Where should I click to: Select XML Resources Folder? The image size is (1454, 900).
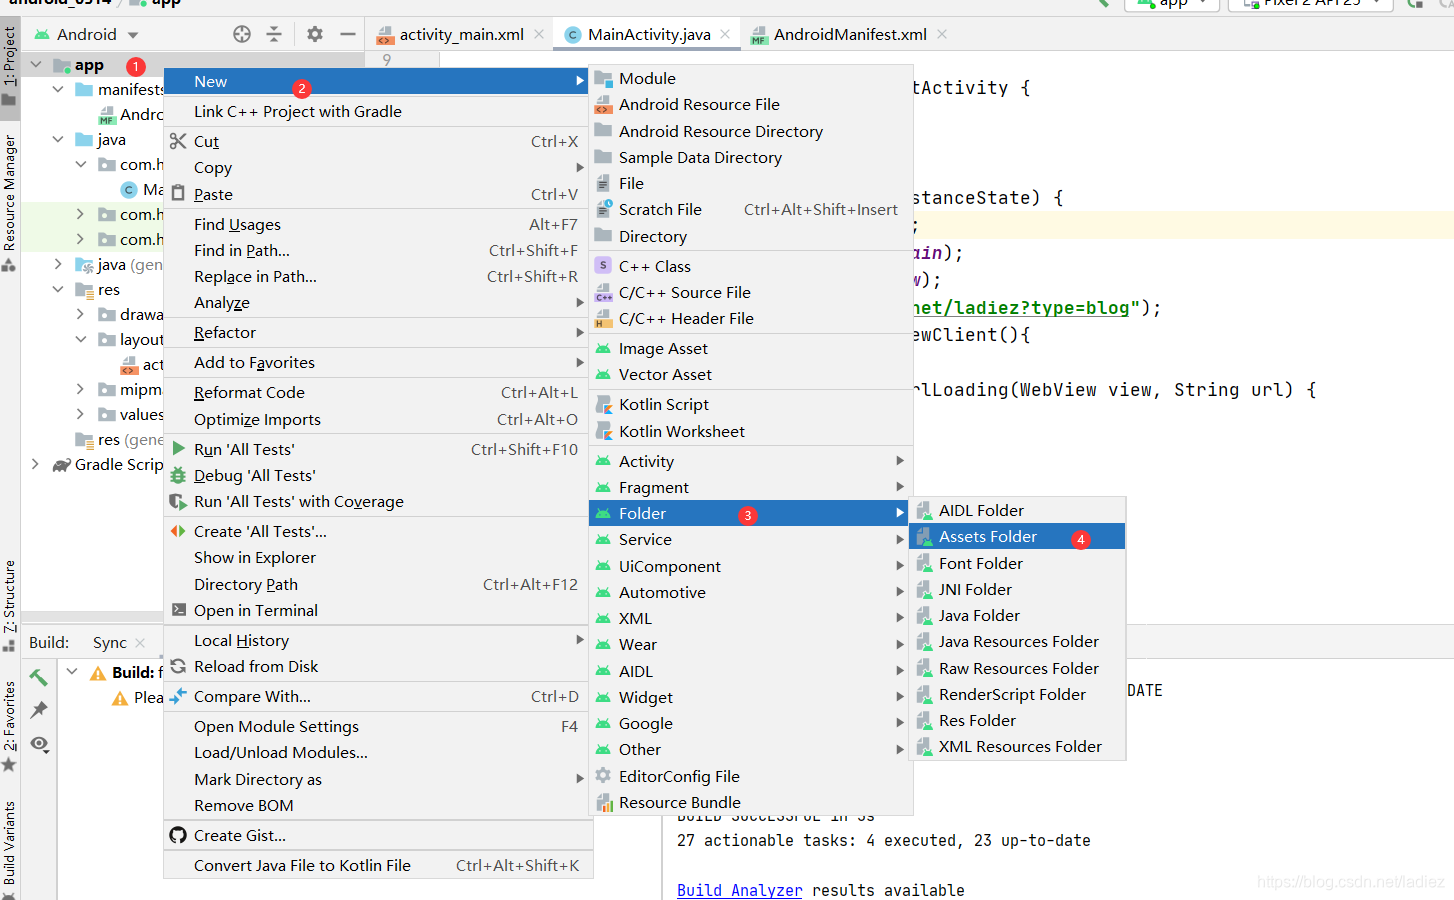[1017, 746]
